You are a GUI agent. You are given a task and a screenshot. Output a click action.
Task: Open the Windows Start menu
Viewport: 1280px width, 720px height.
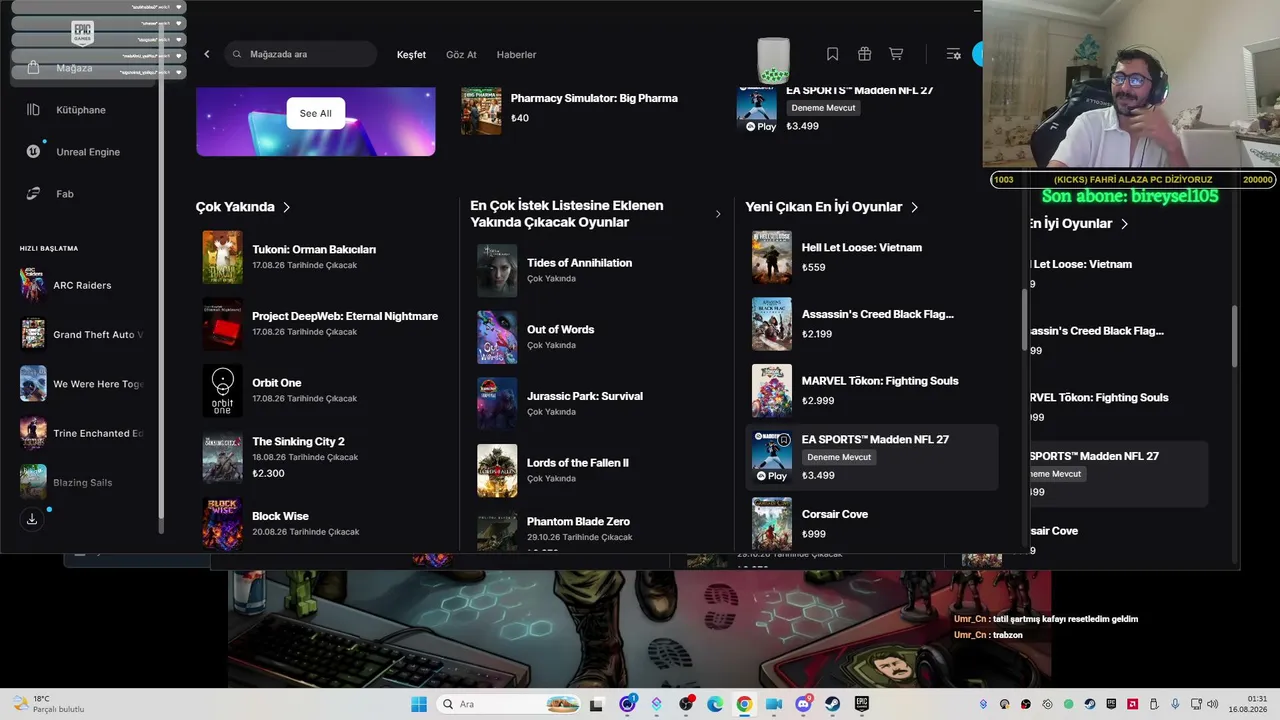[419, 704]
